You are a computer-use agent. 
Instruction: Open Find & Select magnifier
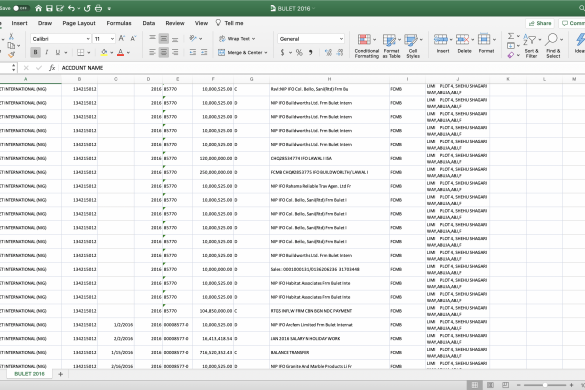[x=551, y=39]
